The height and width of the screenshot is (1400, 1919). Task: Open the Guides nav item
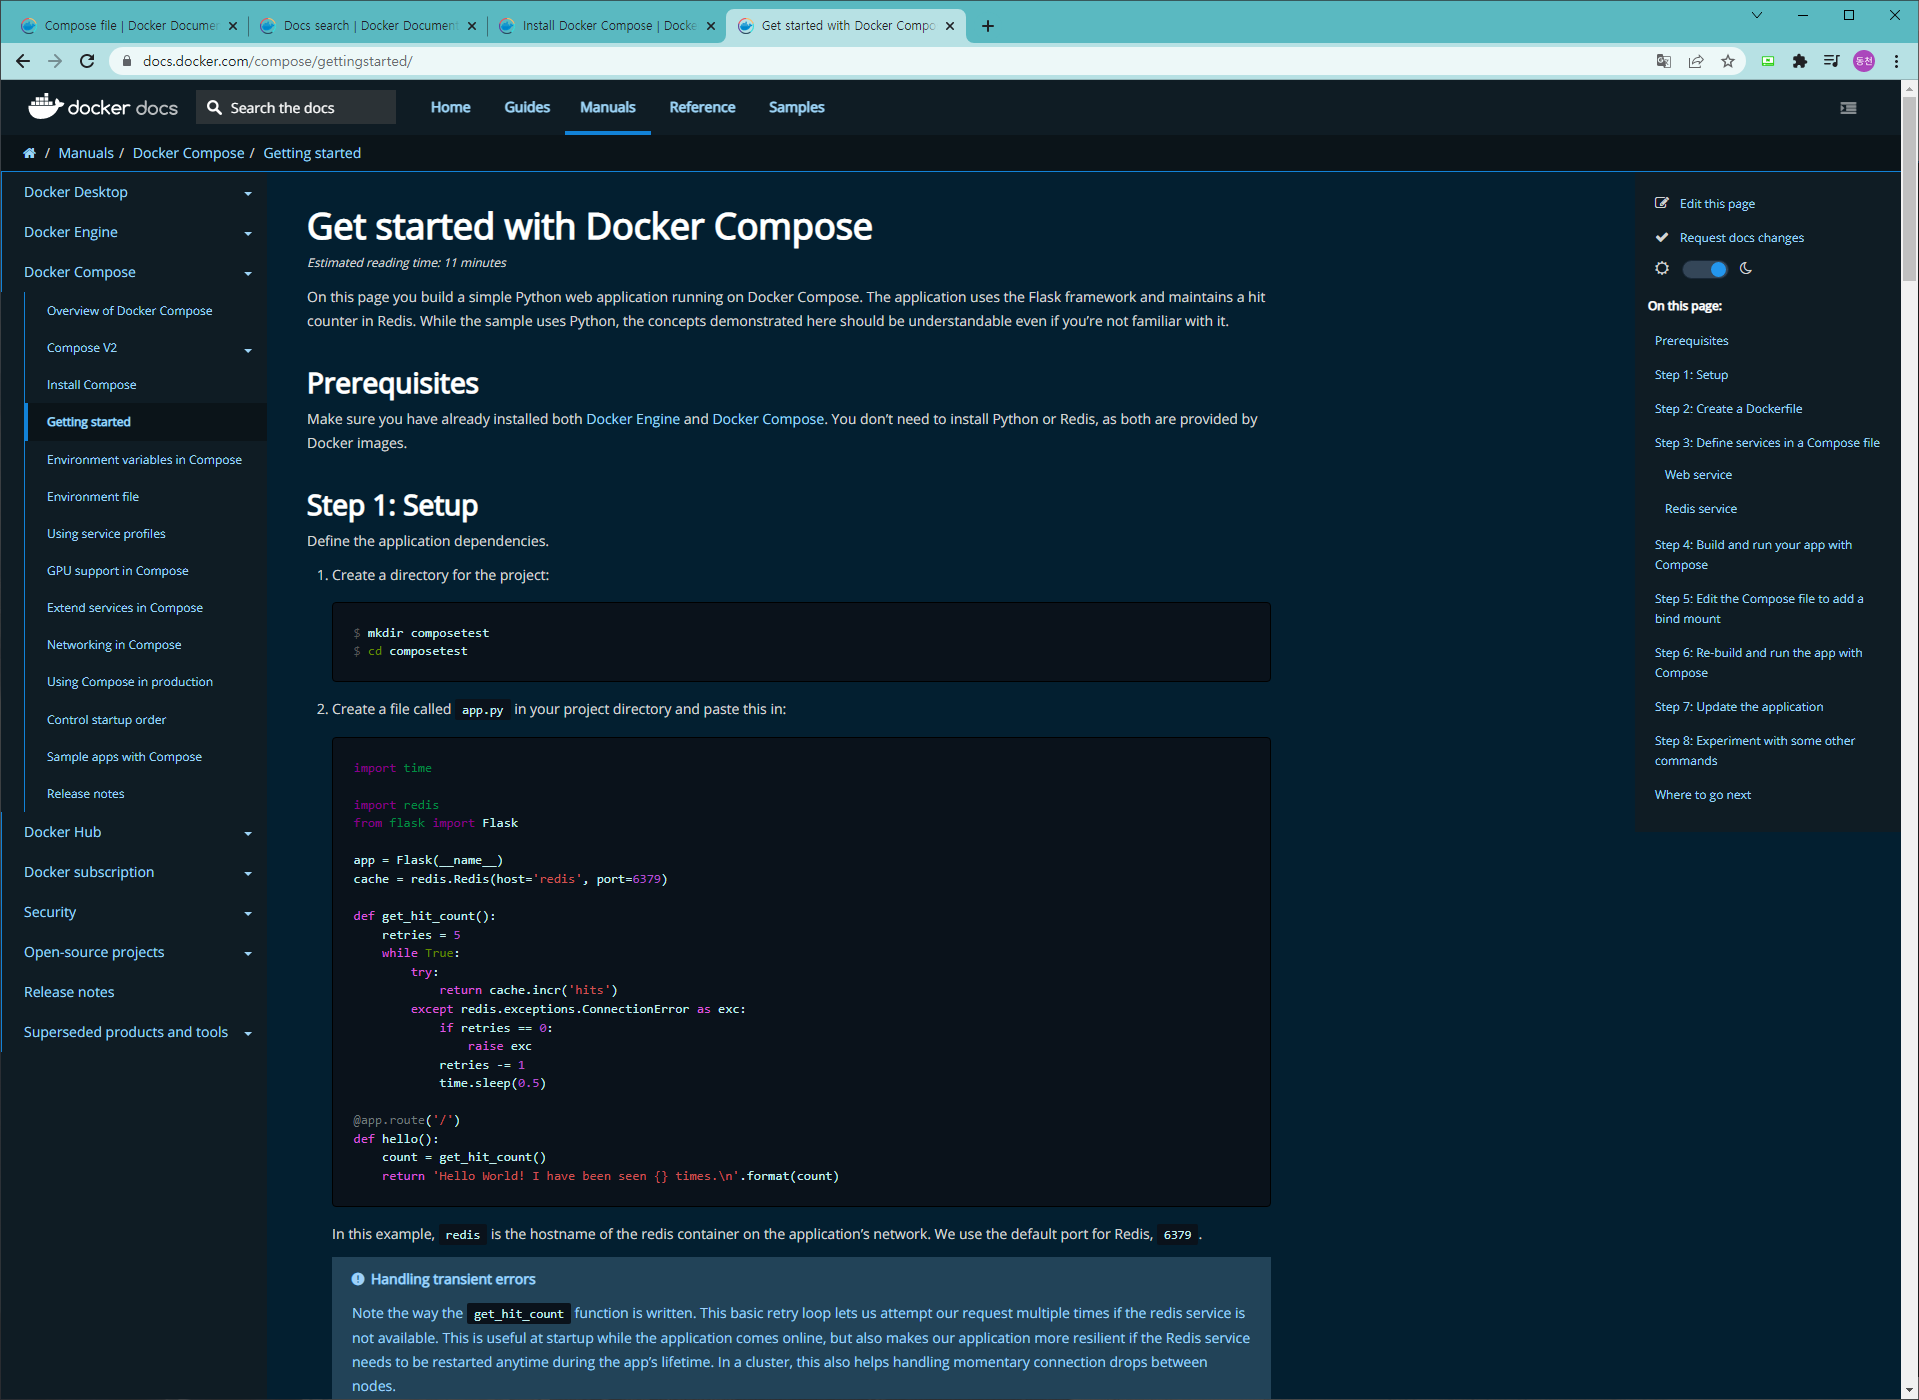pyautogui.click(x=527, y=107)
